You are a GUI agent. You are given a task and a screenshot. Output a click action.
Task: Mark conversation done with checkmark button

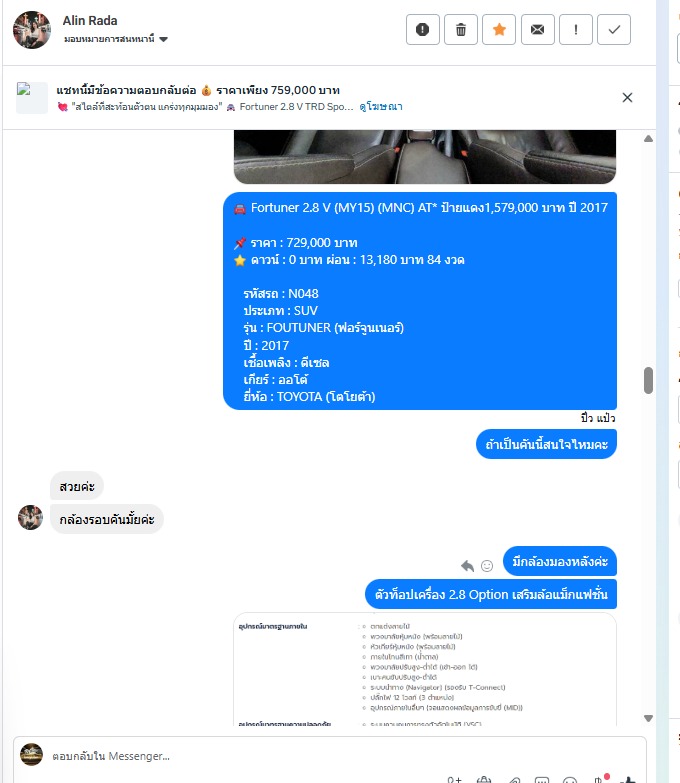pyautogui.click(x=614, y=30)
